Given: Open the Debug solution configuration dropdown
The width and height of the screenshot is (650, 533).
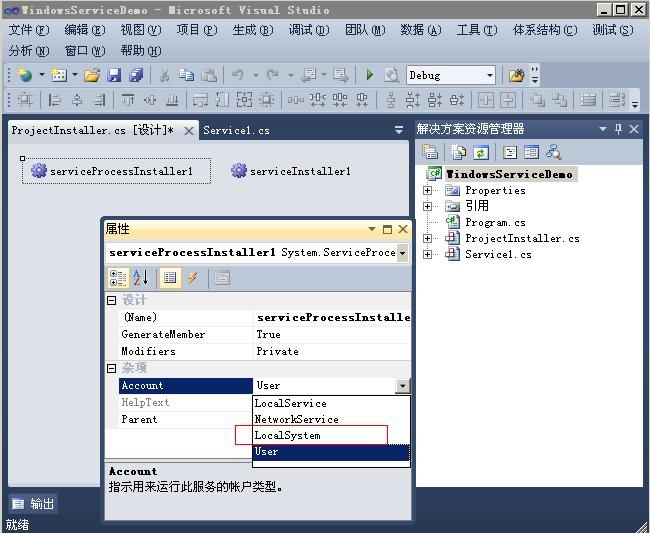Looking at the screenshot, I should point(490,75).
